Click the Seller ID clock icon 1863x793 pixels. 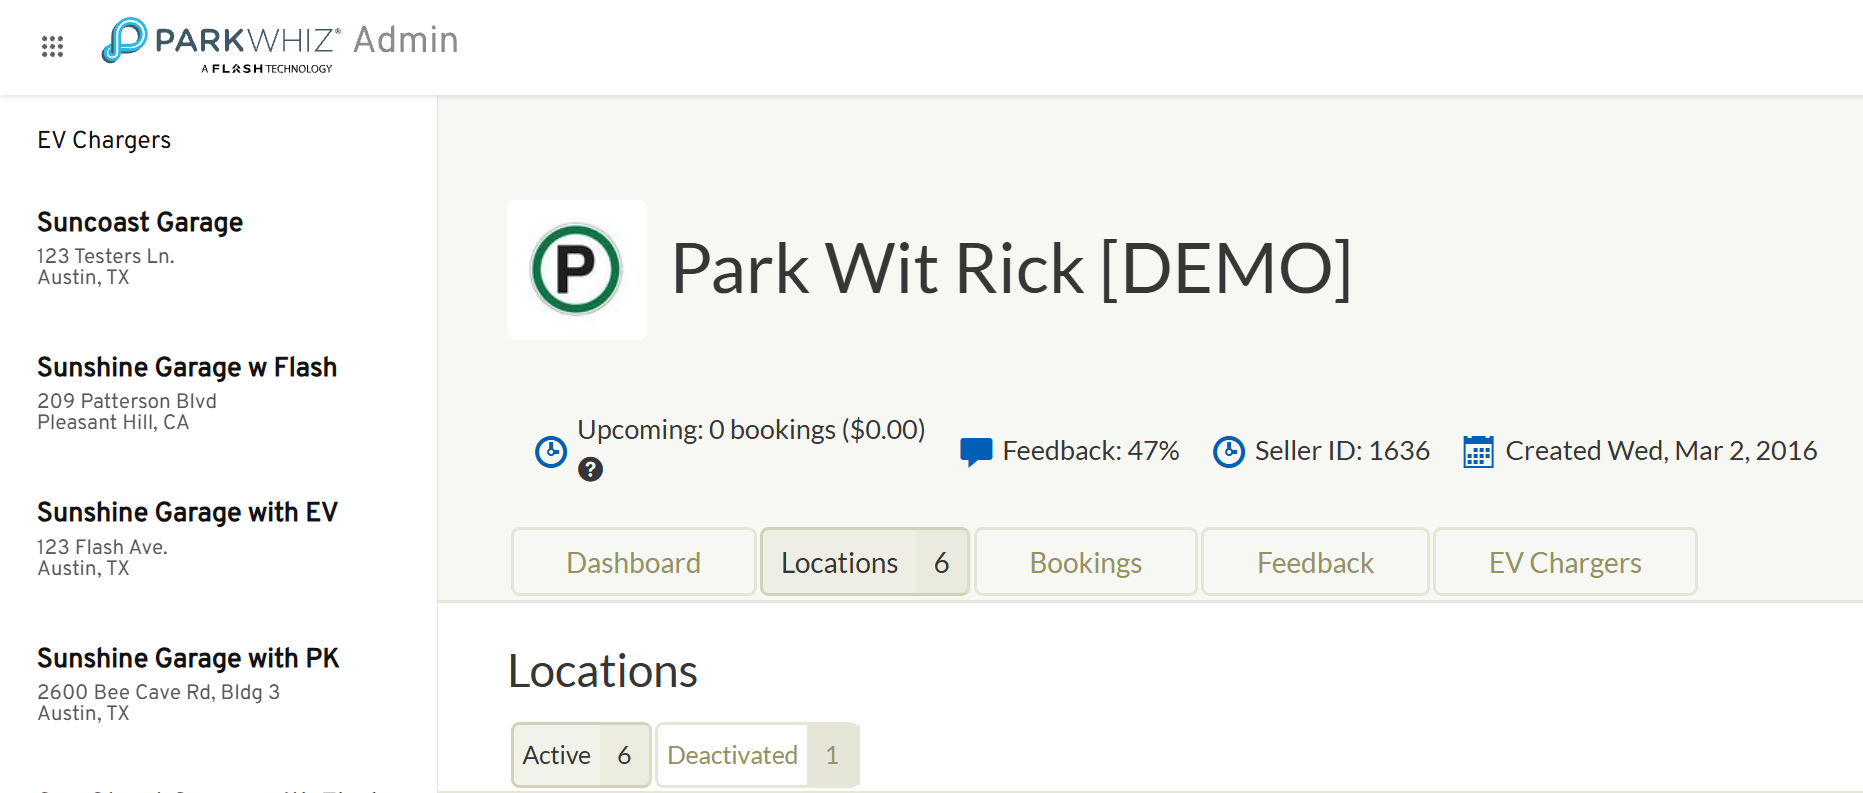(x=1229, y=452)
